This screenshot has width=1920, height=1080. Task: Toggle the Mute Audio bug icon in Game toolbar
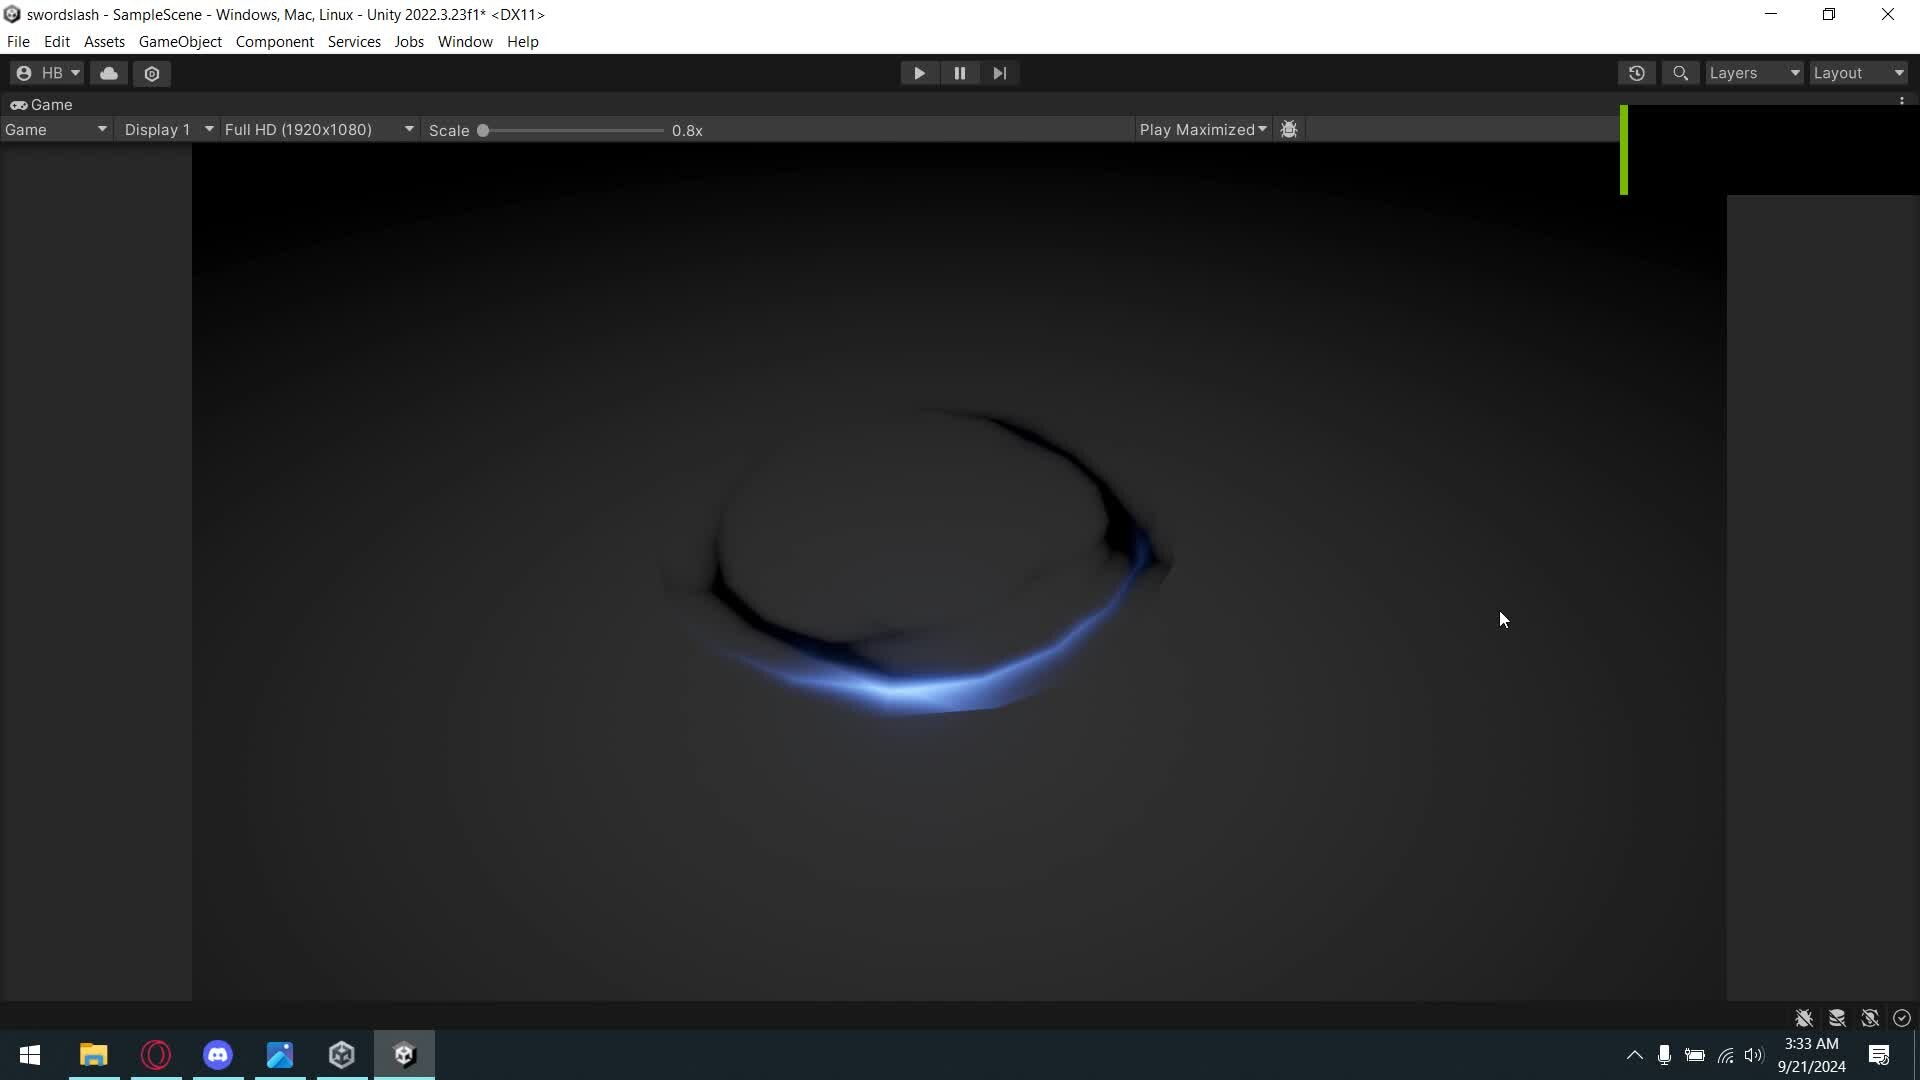1289,129
